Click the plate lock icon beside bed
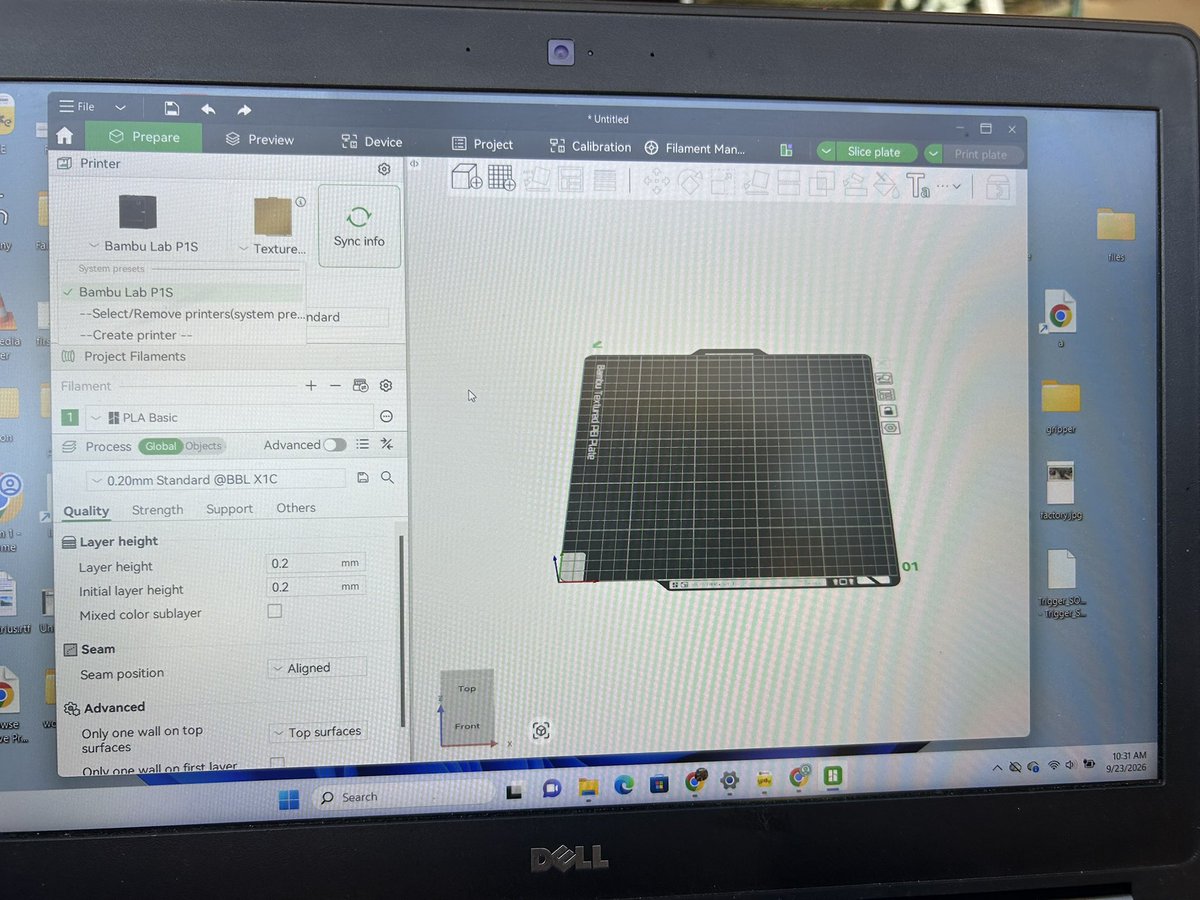The image size is (1200, 900). 887,410
